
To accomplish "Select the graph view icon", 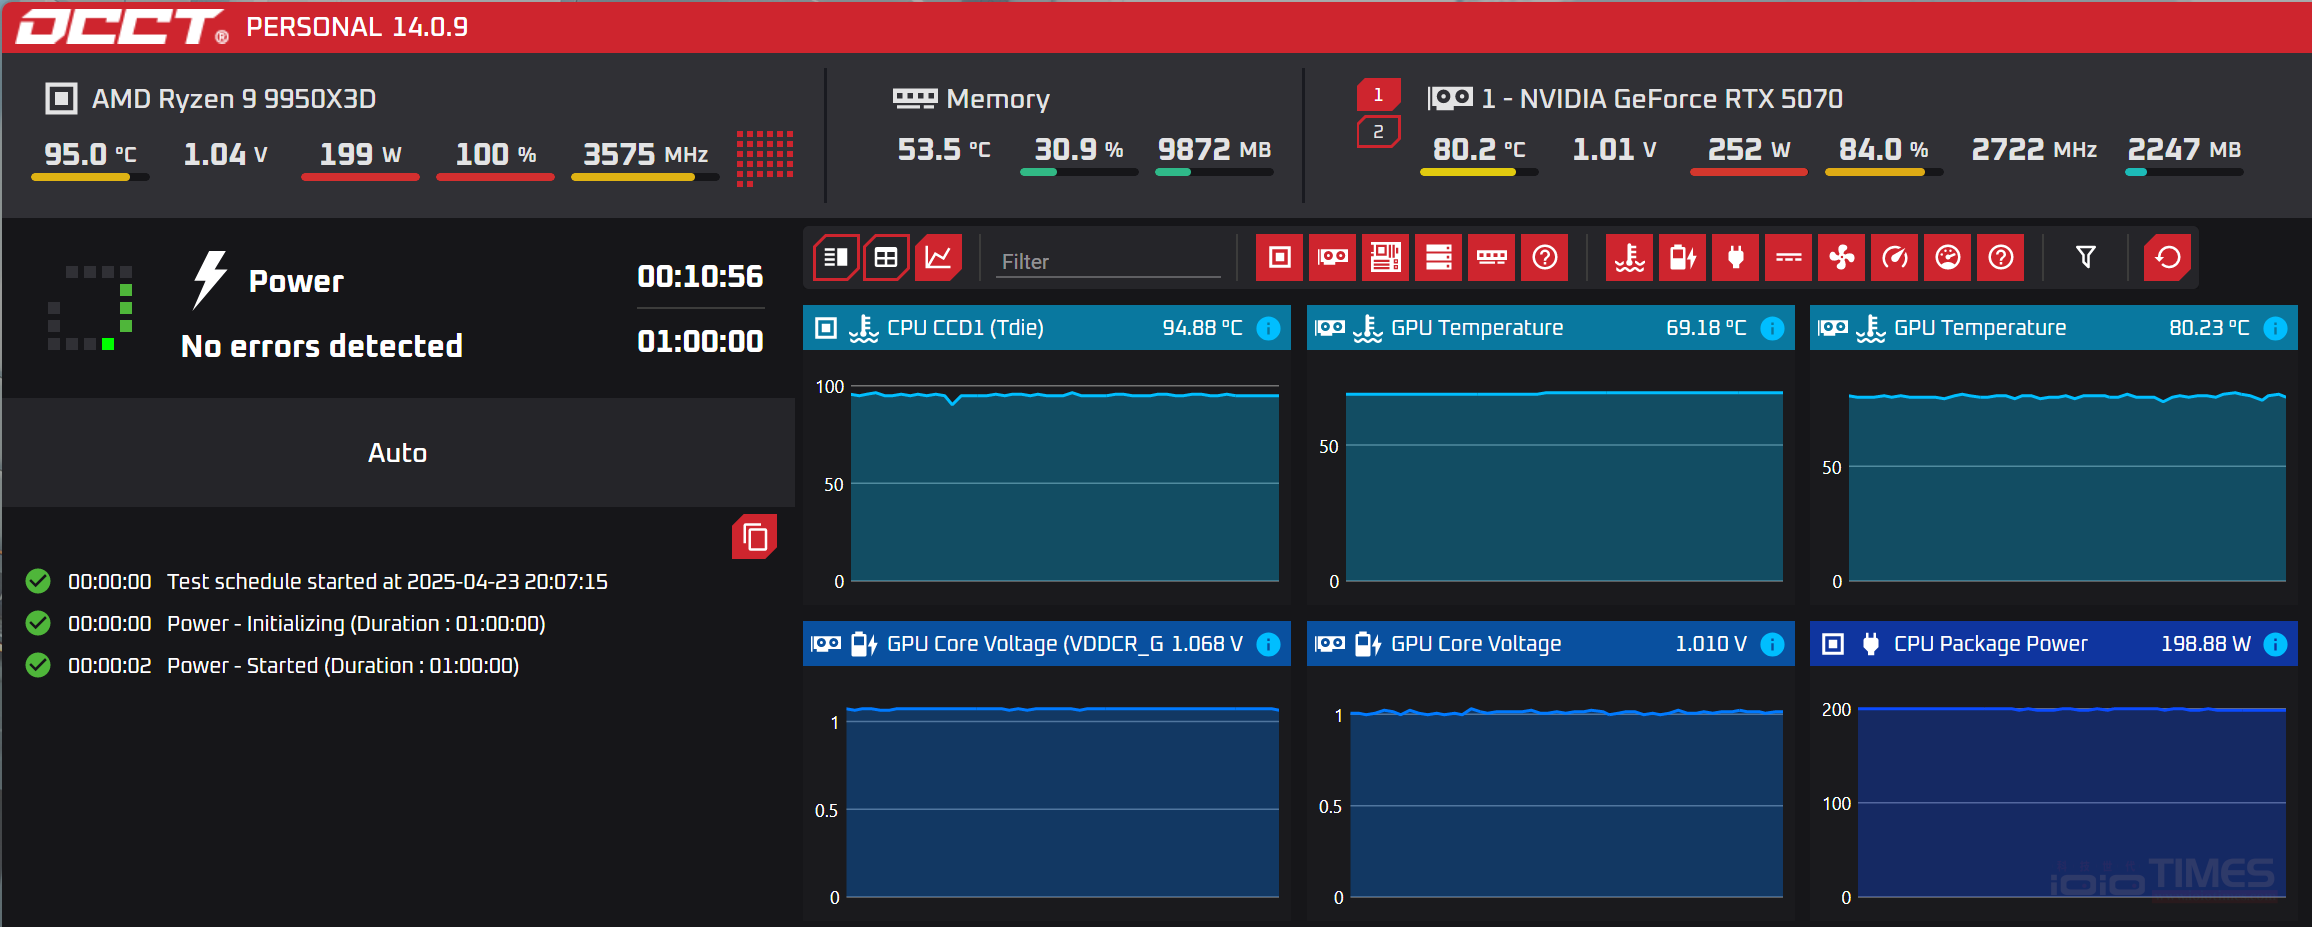I will coord(938,258).
